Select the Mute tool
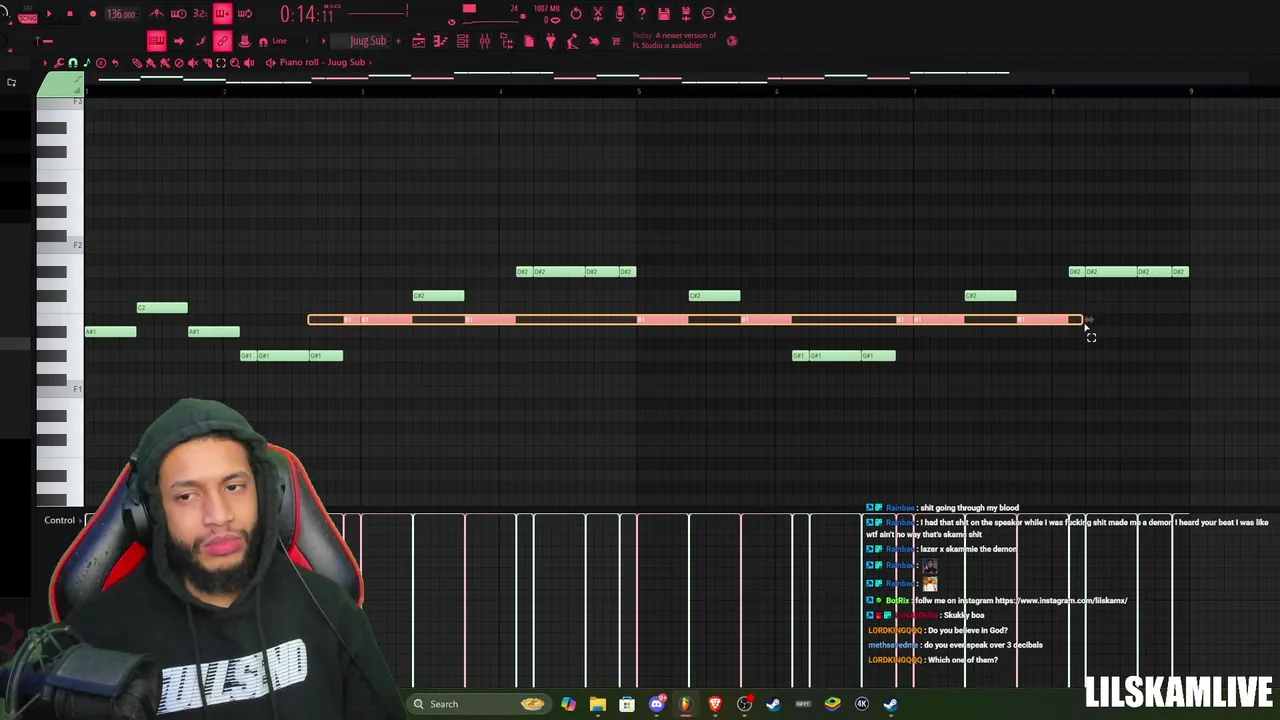The width and height of the screenshot is (1280, 720). coord(193,63)
